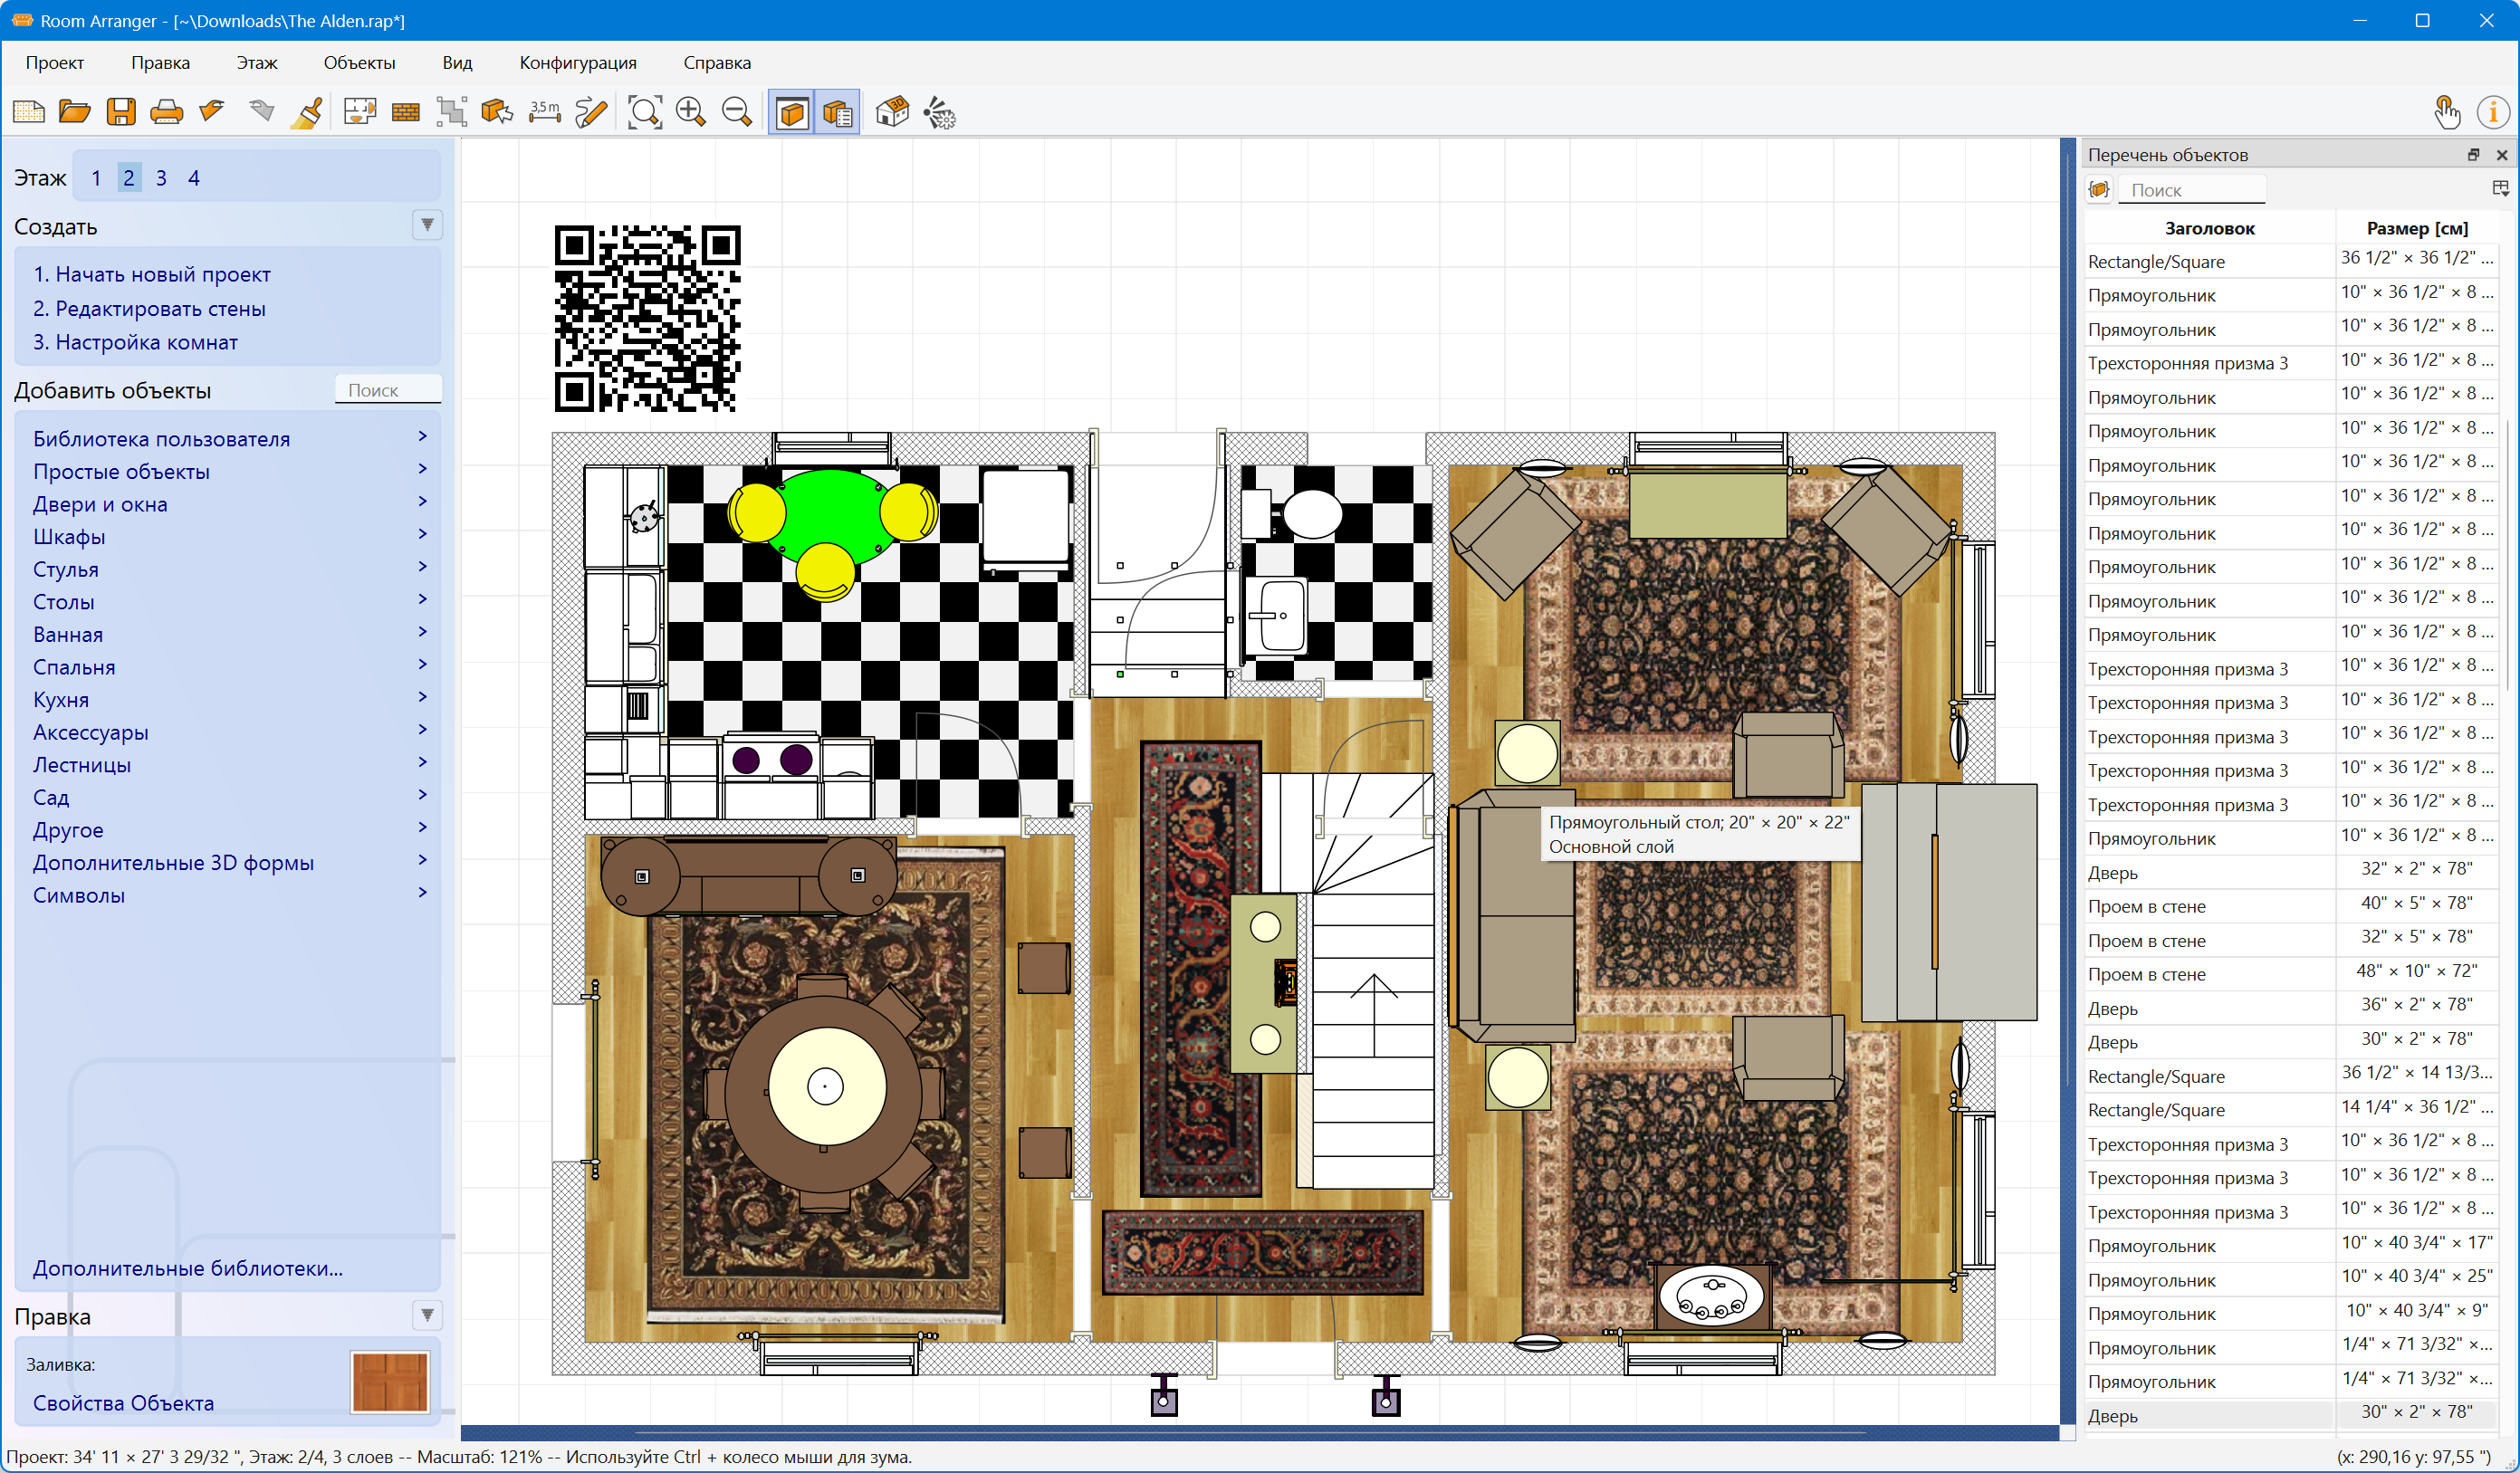The width and height of the screenshot is (2520, 1473).
Task: Select the paintbrush fill tool
Action: click(307, 112)
